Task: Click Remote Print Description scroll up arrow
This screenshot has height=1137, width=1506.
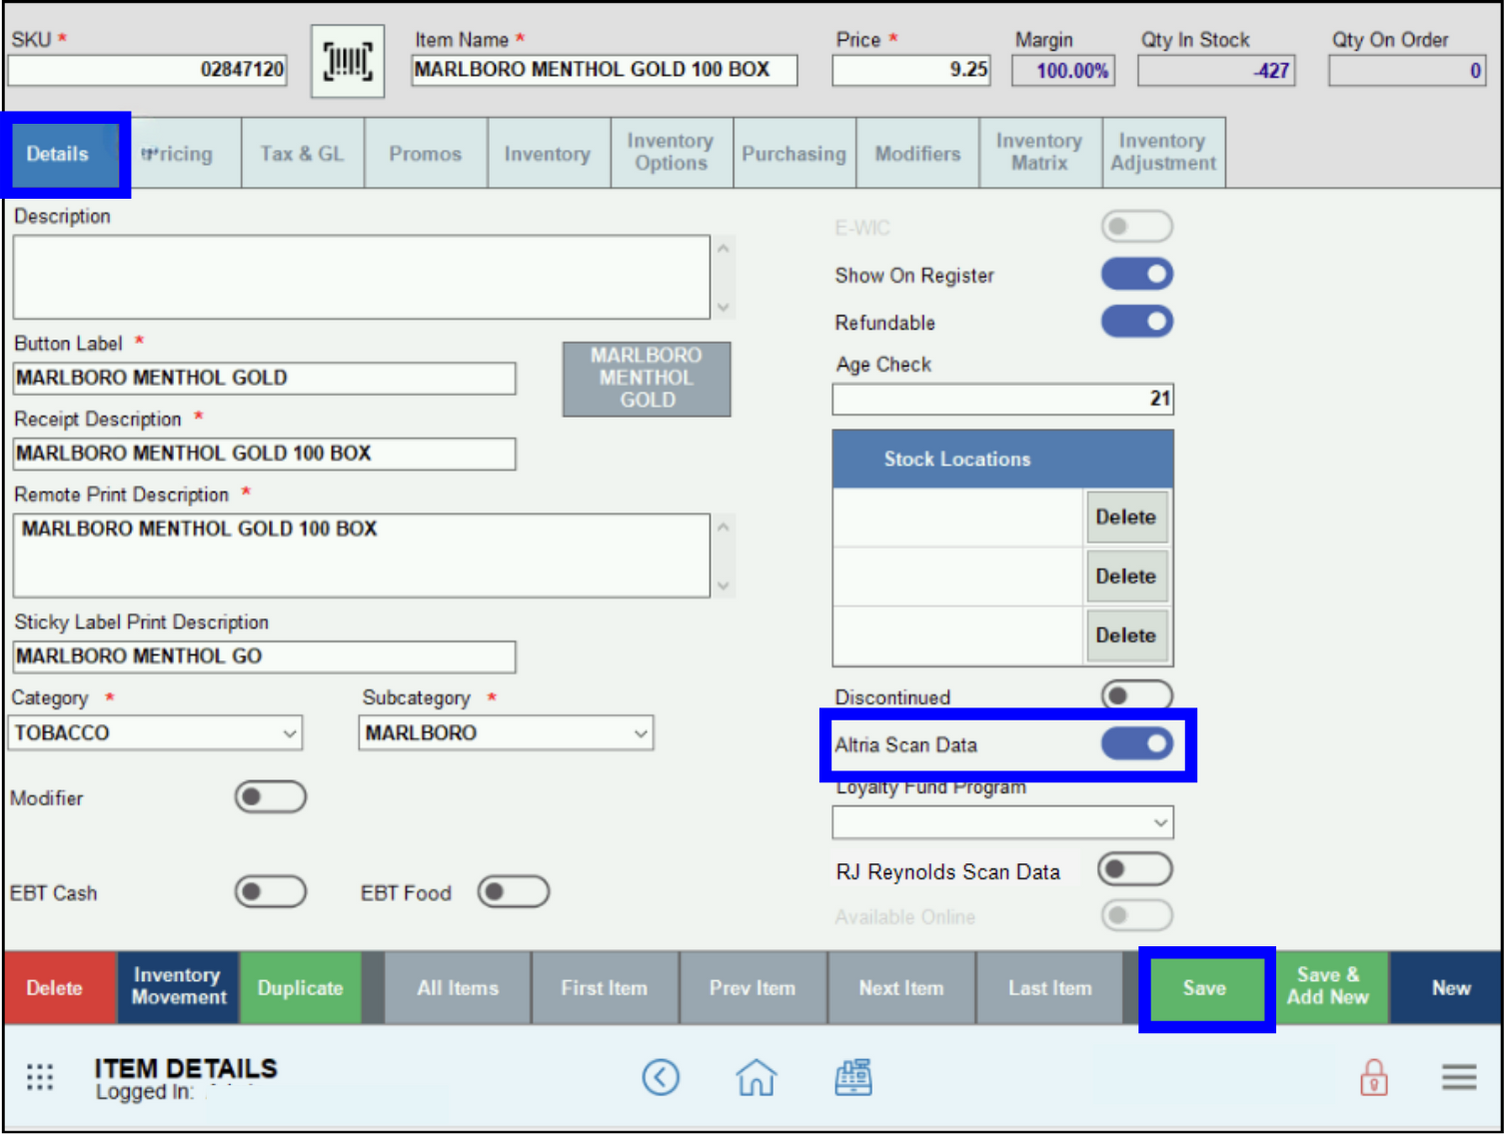Action: point(724,527)
